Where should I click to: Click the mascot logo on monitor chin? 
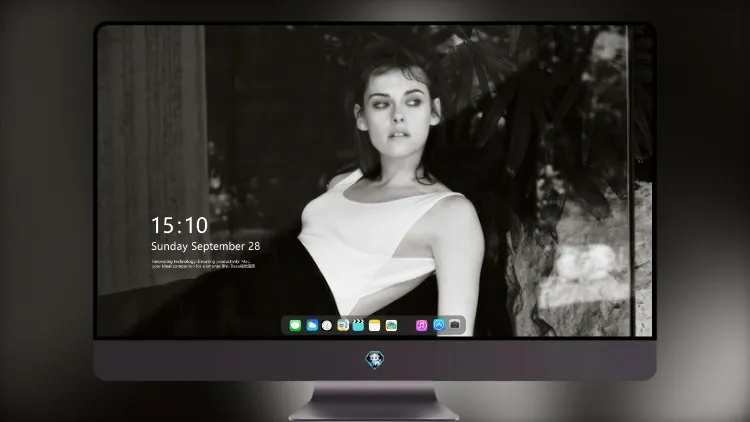[x=375, y=360]
